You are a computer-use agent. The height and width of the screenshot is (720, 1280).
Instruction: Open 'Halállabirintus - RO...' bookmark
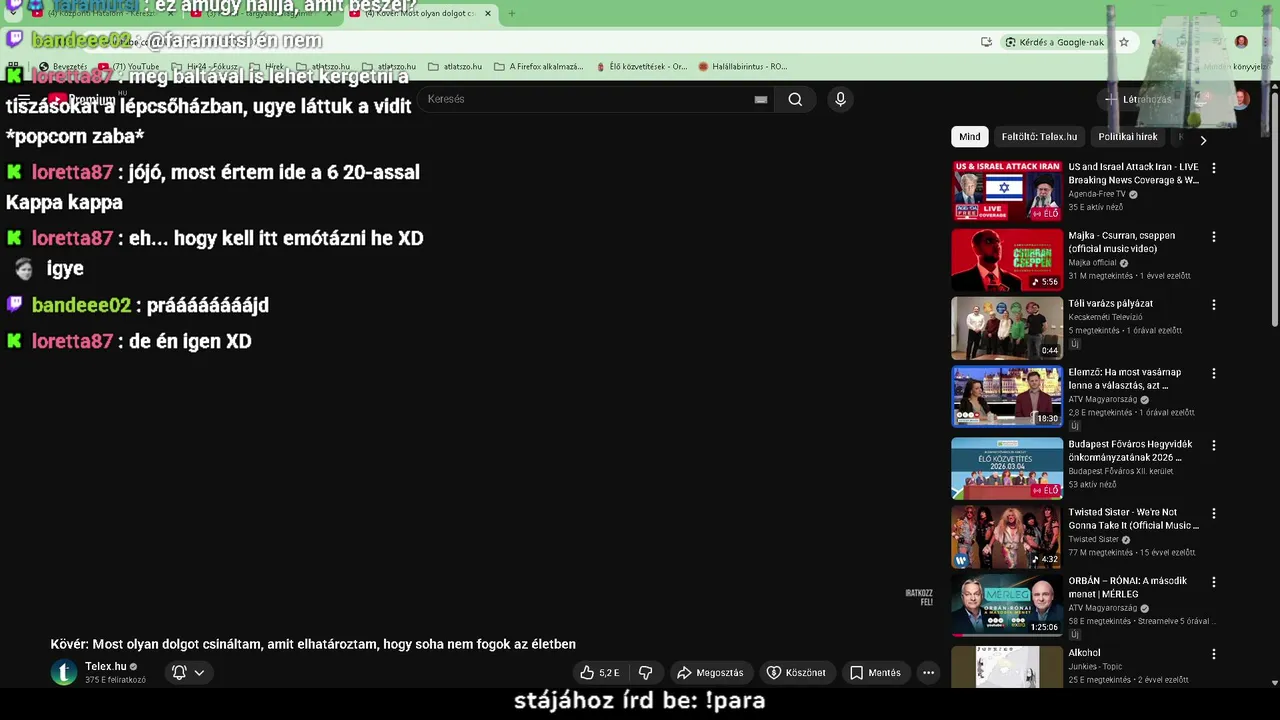[743, 67]
